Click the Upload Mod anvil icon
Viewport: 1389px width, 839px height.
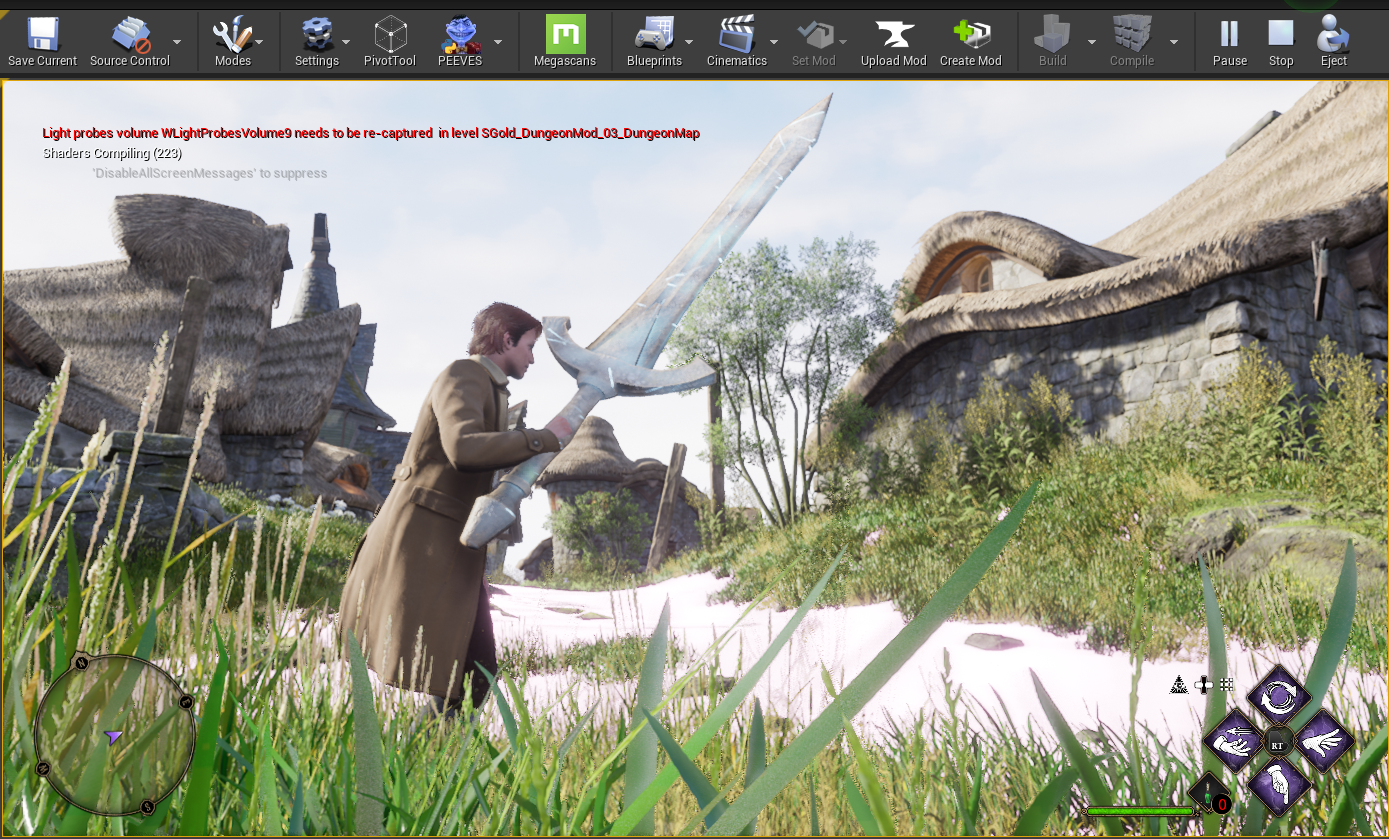tap(894, 35)
